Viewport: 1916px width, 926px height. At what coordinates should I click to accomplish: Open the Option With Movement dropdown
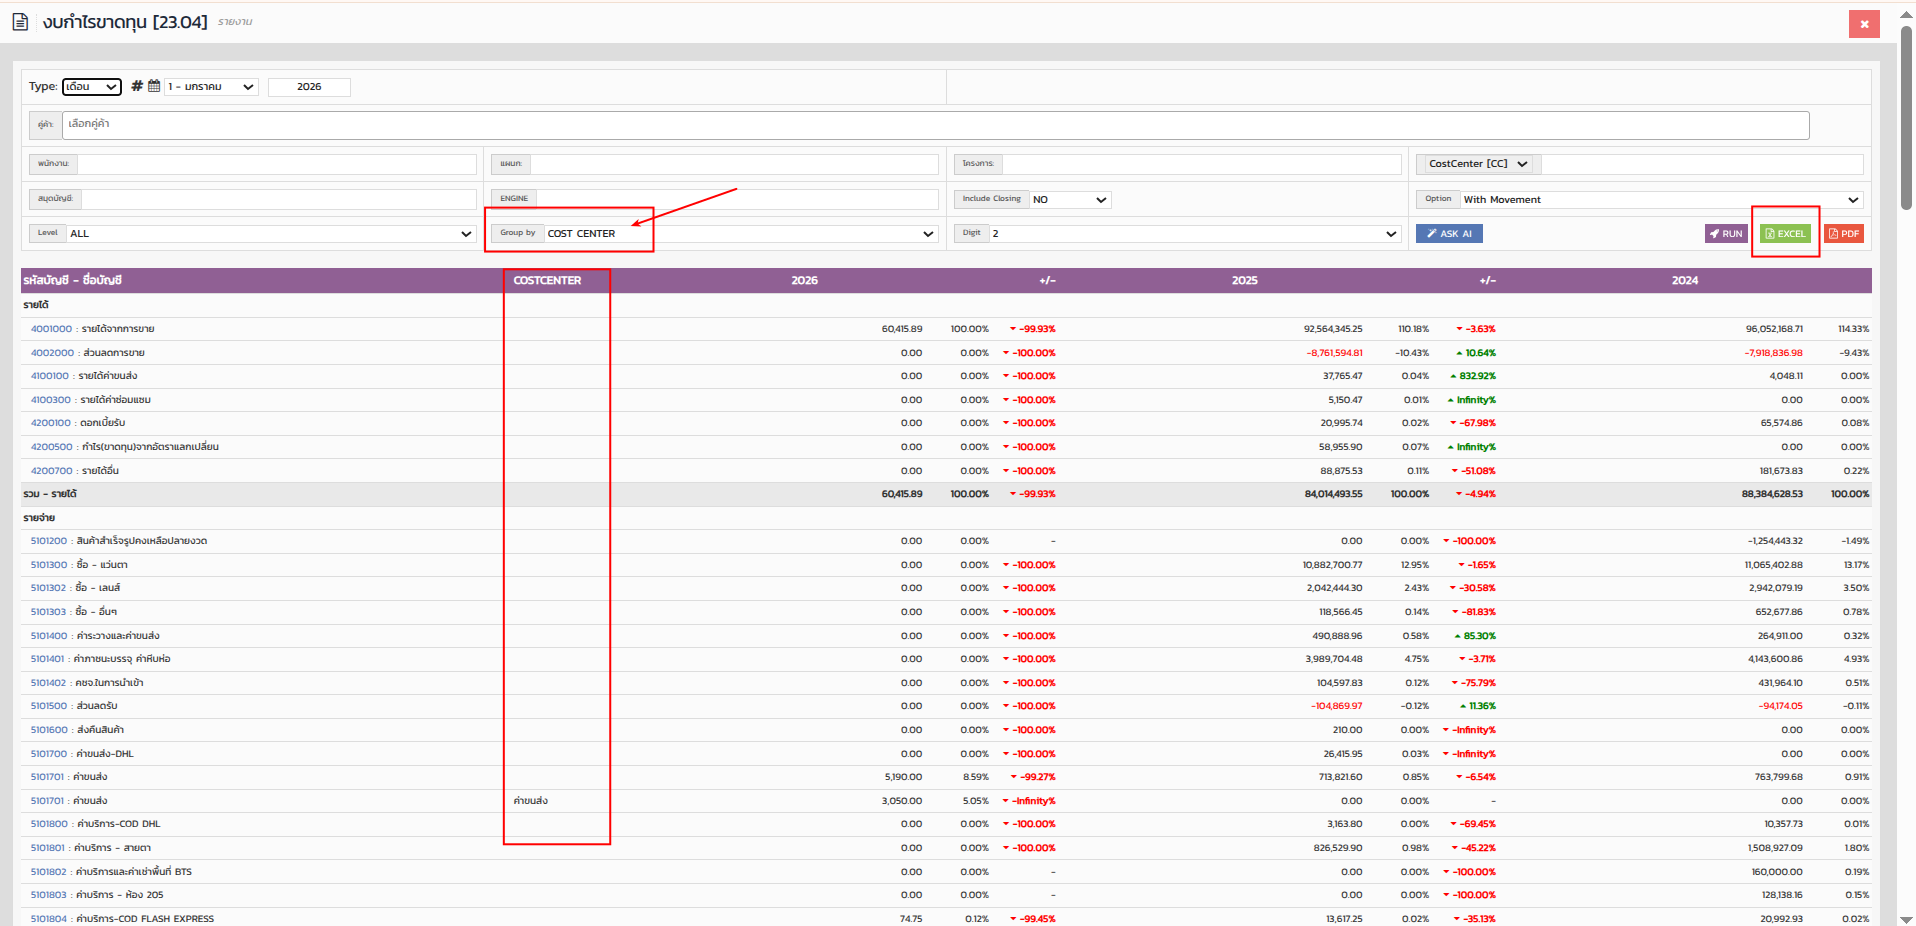point(1660,200)
